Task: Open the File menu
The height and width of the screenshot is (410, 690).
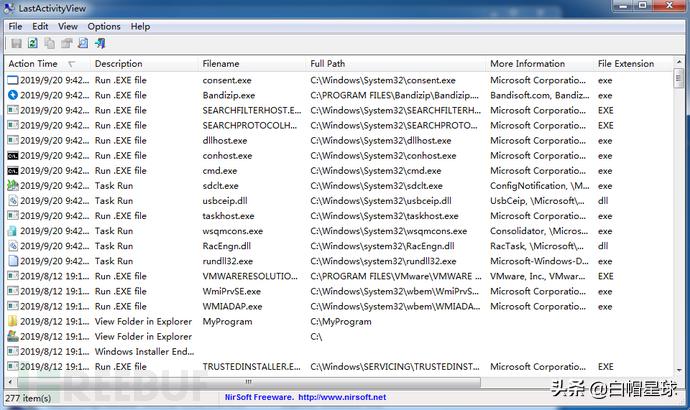Action: (x=15, y=26)
